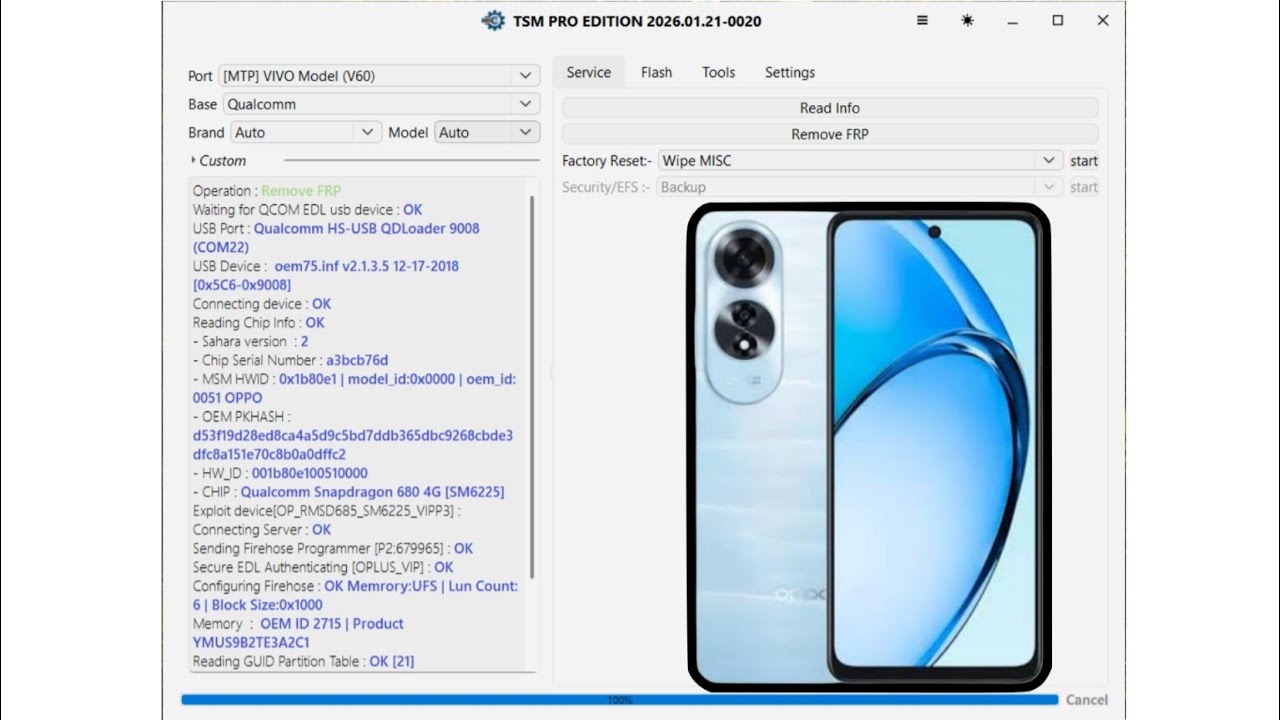Click 'Qualcomm HS-USB QDLoader 9008' log text

pyautogui.click(x=366, y=228)
